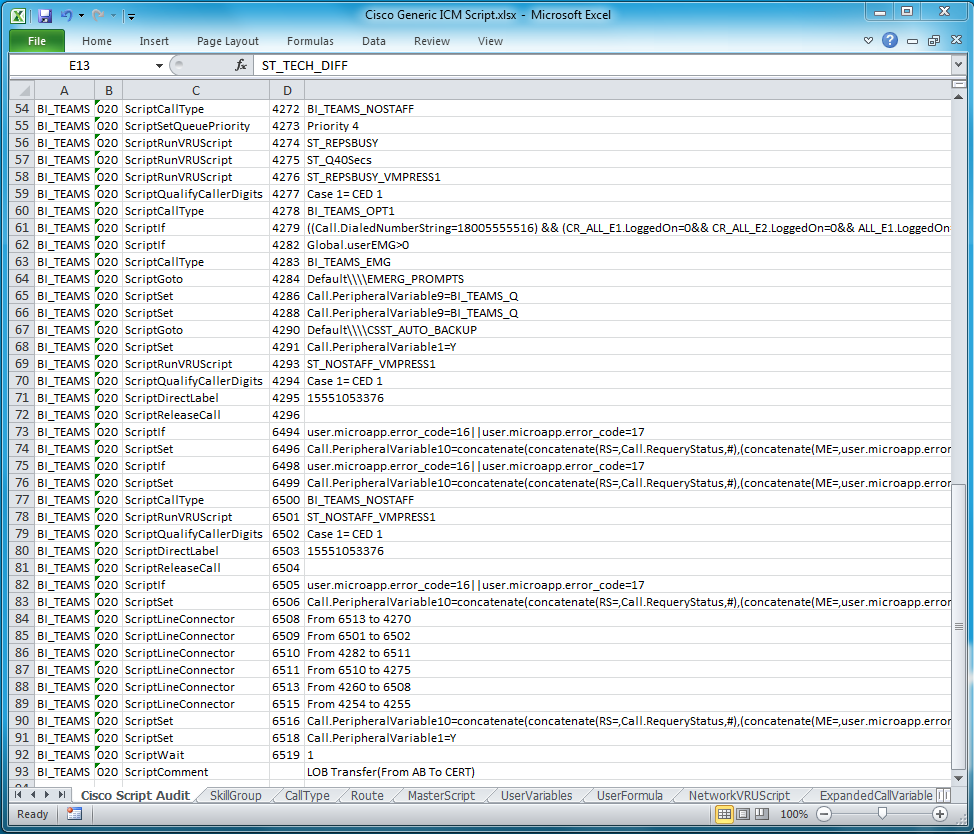Go to first sheet tab navigation arrow
This screenshot has width=974, height=834.
pos(18,795)
